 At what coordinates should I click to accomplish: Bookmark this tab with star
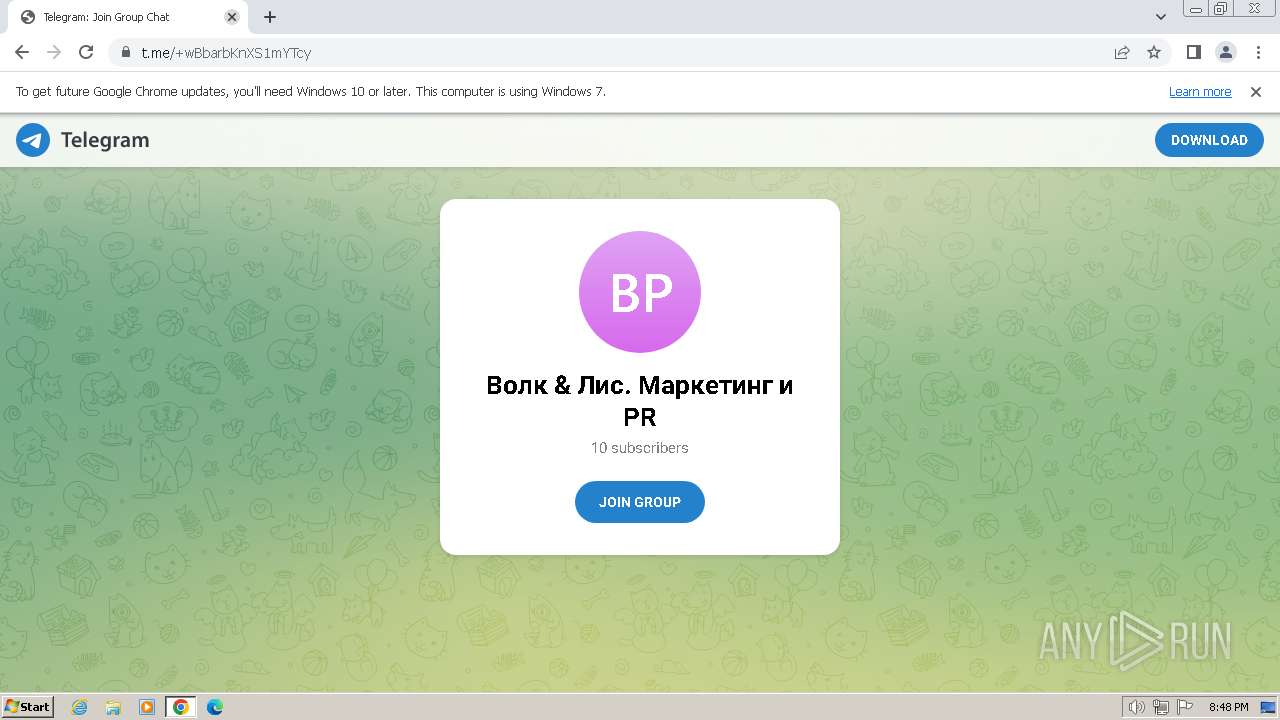pos(1154,53)
